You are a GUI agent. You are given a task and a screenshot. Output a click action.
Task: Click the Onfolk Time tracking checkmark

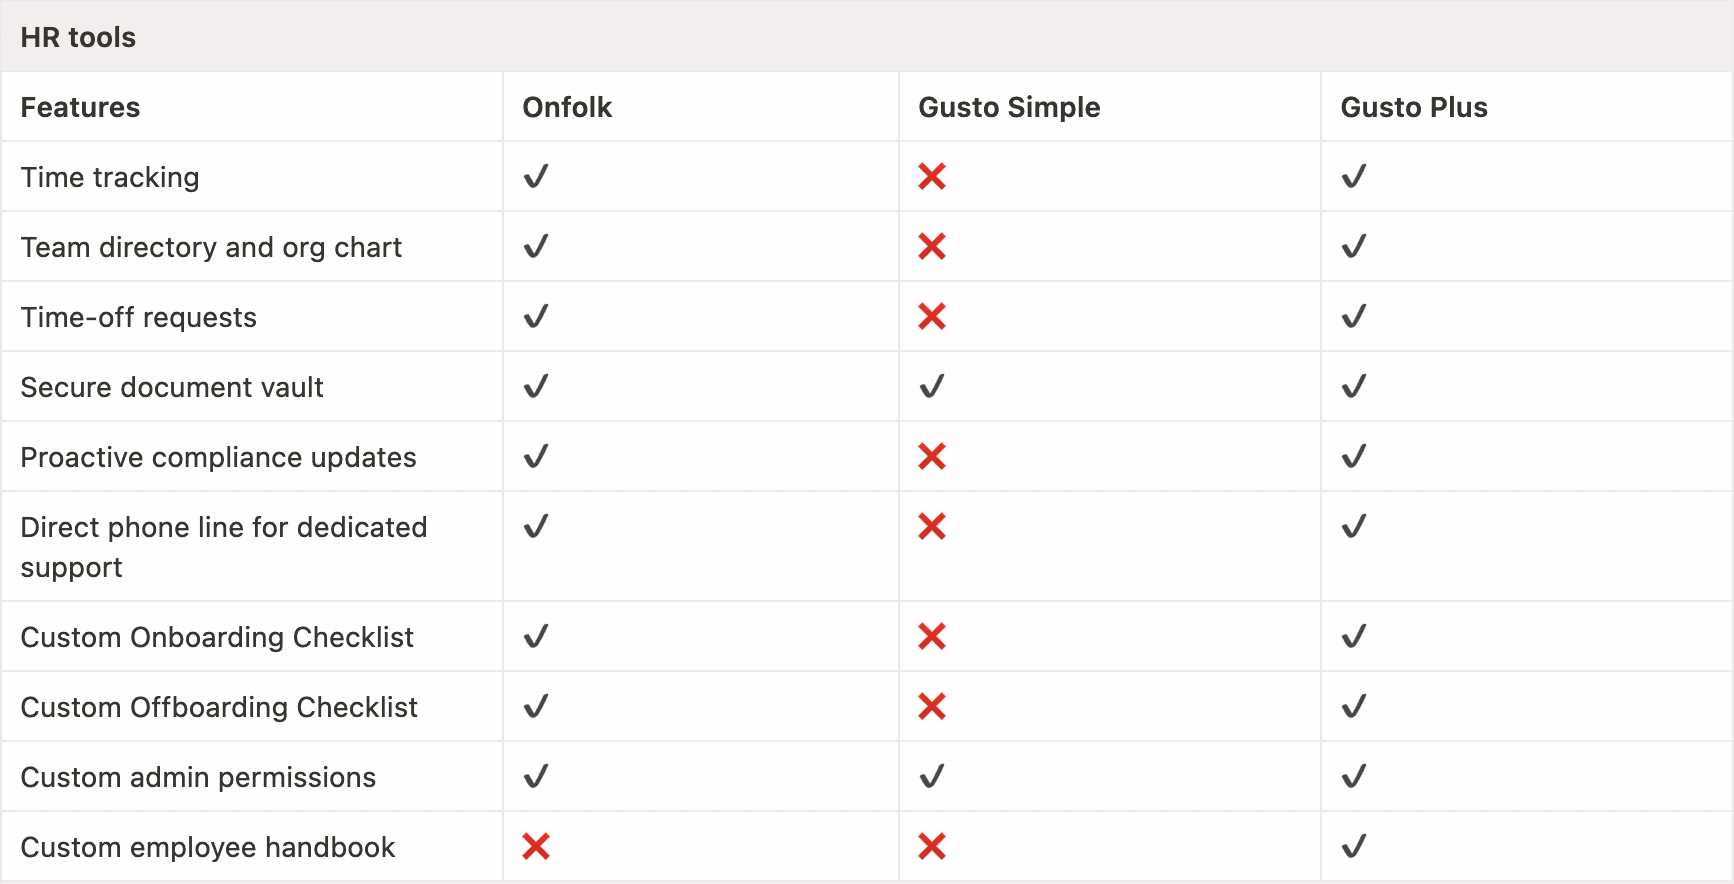point(536,177)
